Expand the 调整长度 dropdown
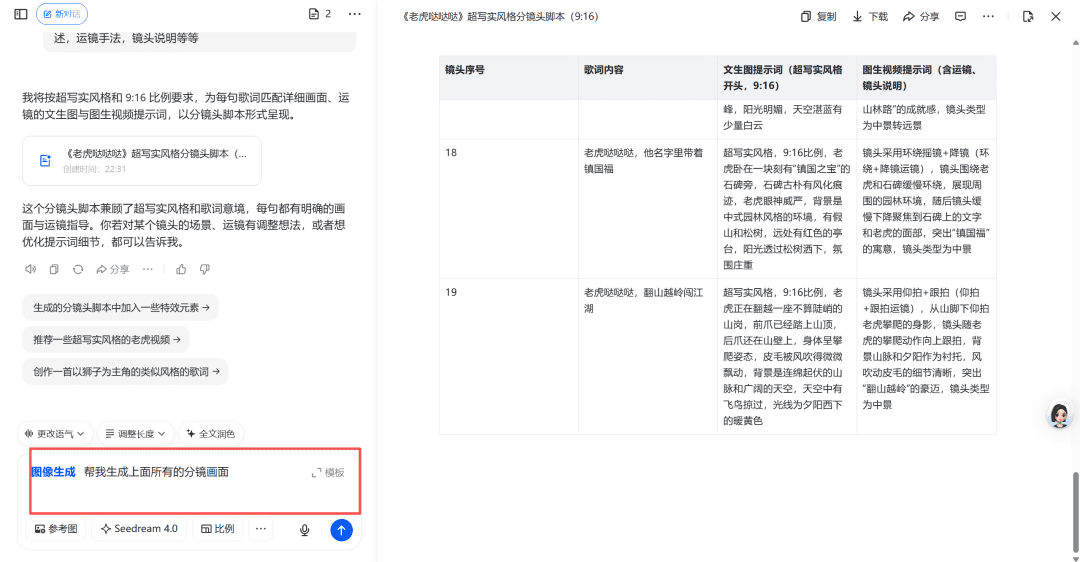The image size is (1080, 562). click(x=135, y=434)
